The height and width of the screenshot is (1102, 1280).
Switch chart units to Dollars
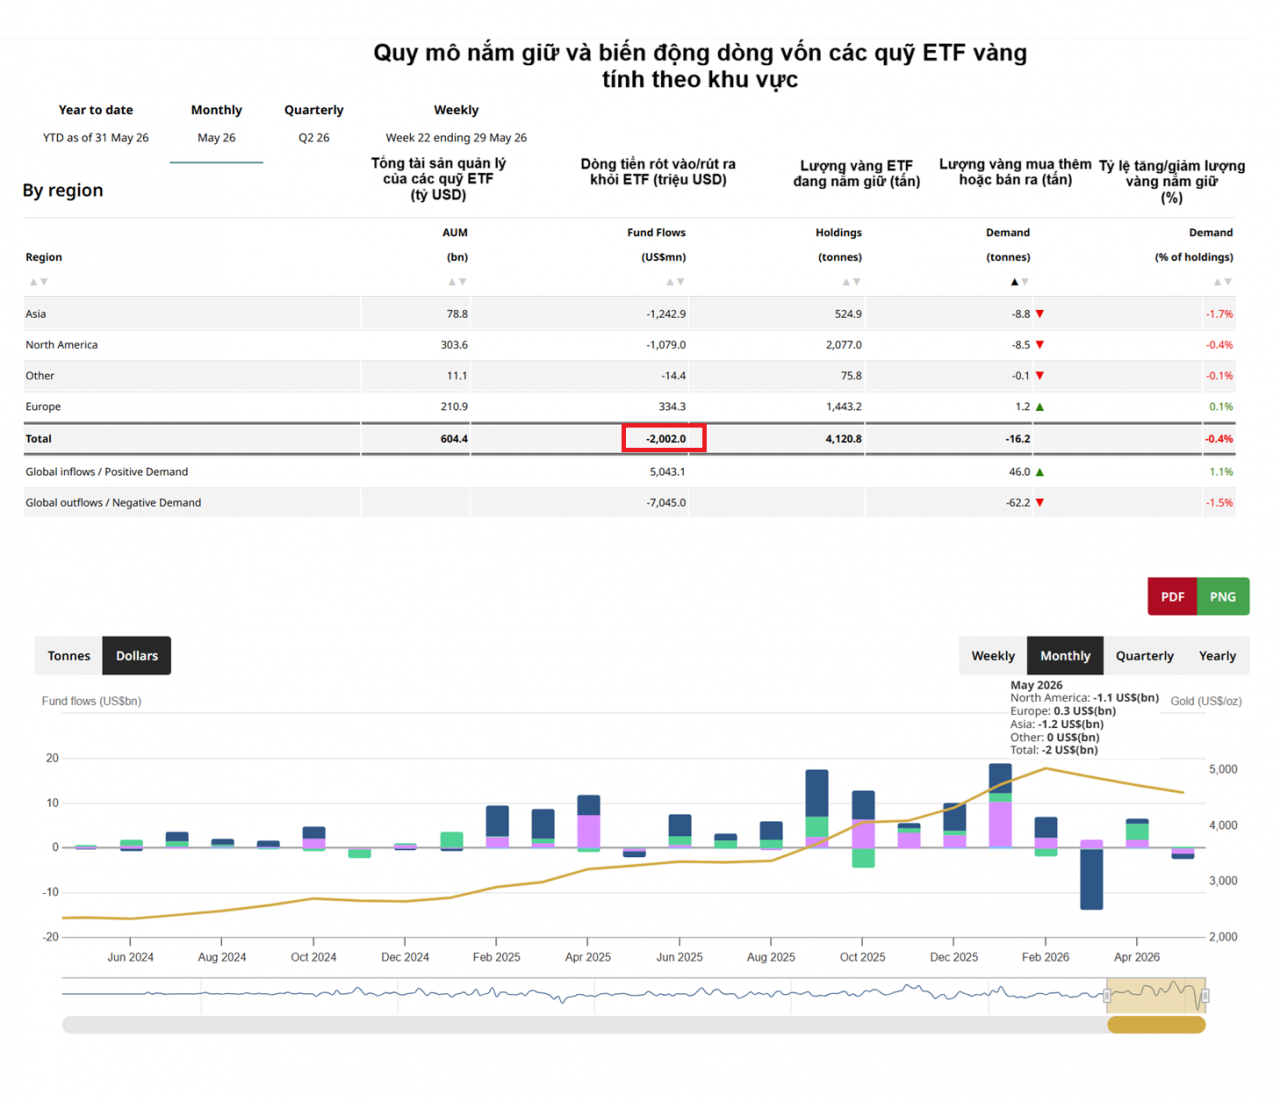click(x=137, y=656)
